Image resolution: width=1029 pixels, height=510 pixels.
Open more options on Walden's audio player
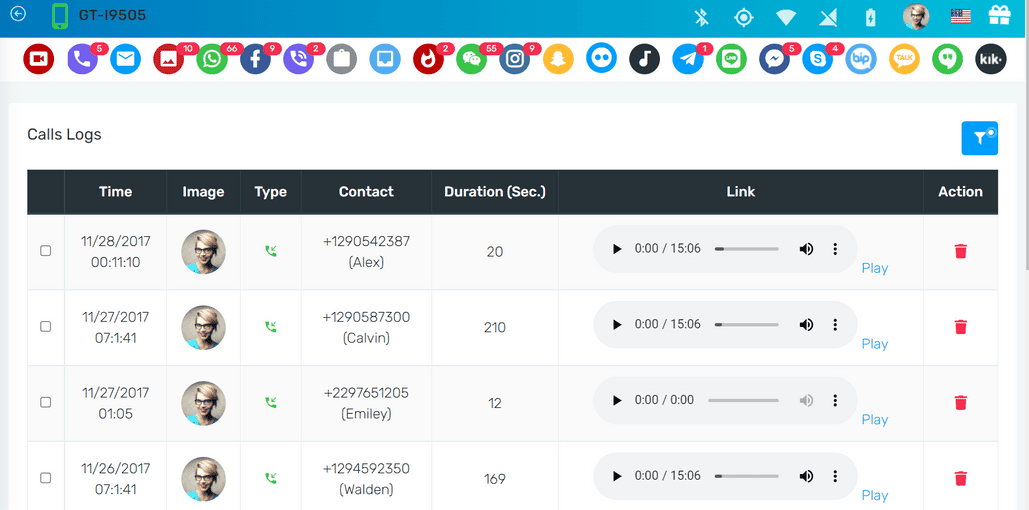coord(835,476)
